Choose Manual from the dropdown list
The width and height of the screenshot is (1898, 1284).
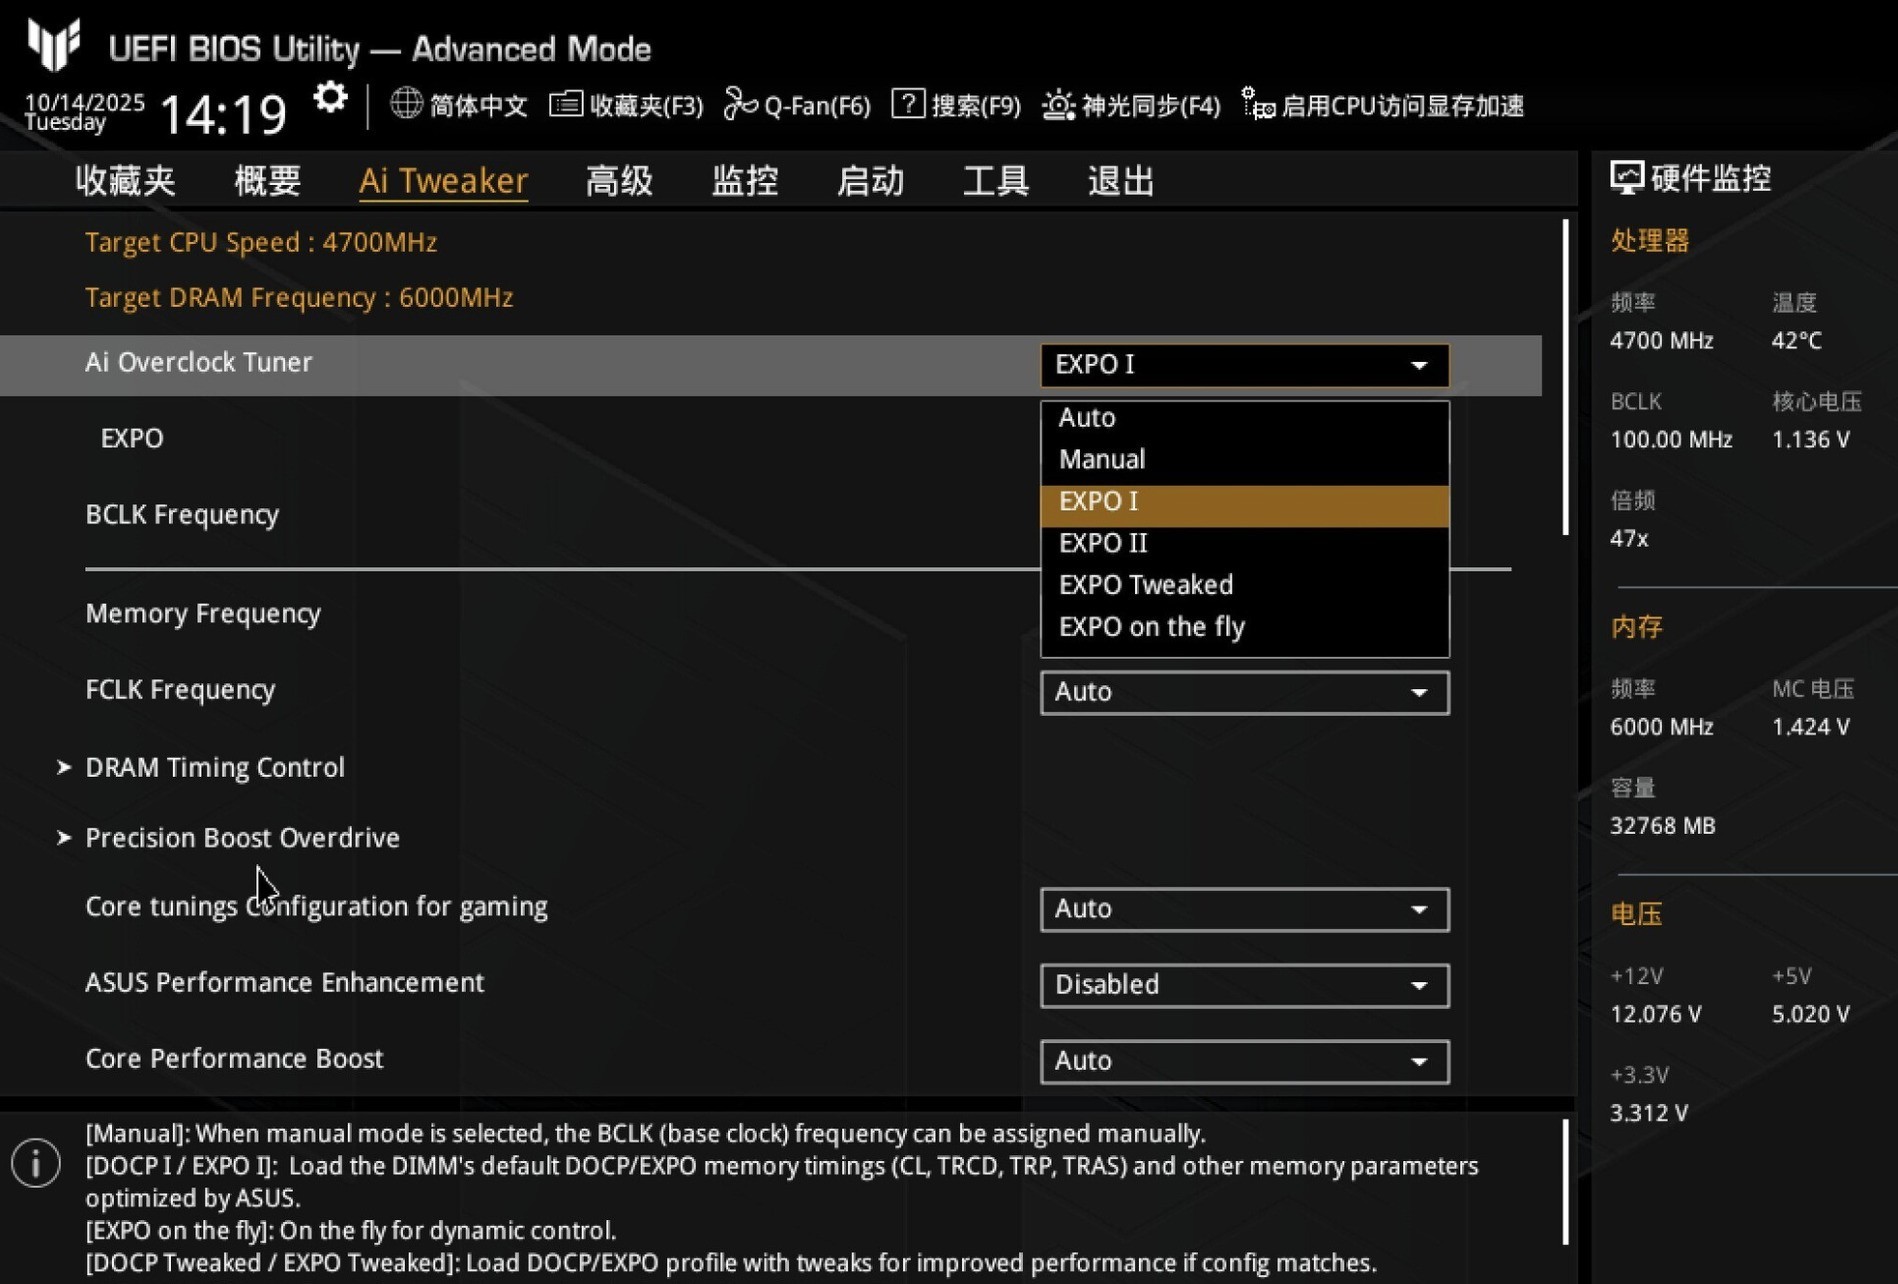(x=1101, y=460)
